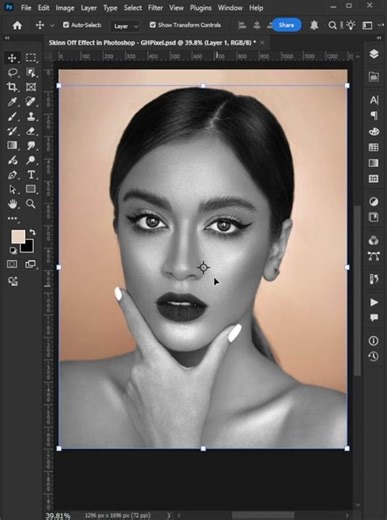Open the Image menu
The width and height of the screenshot is (387, 520).
point(65,8)
